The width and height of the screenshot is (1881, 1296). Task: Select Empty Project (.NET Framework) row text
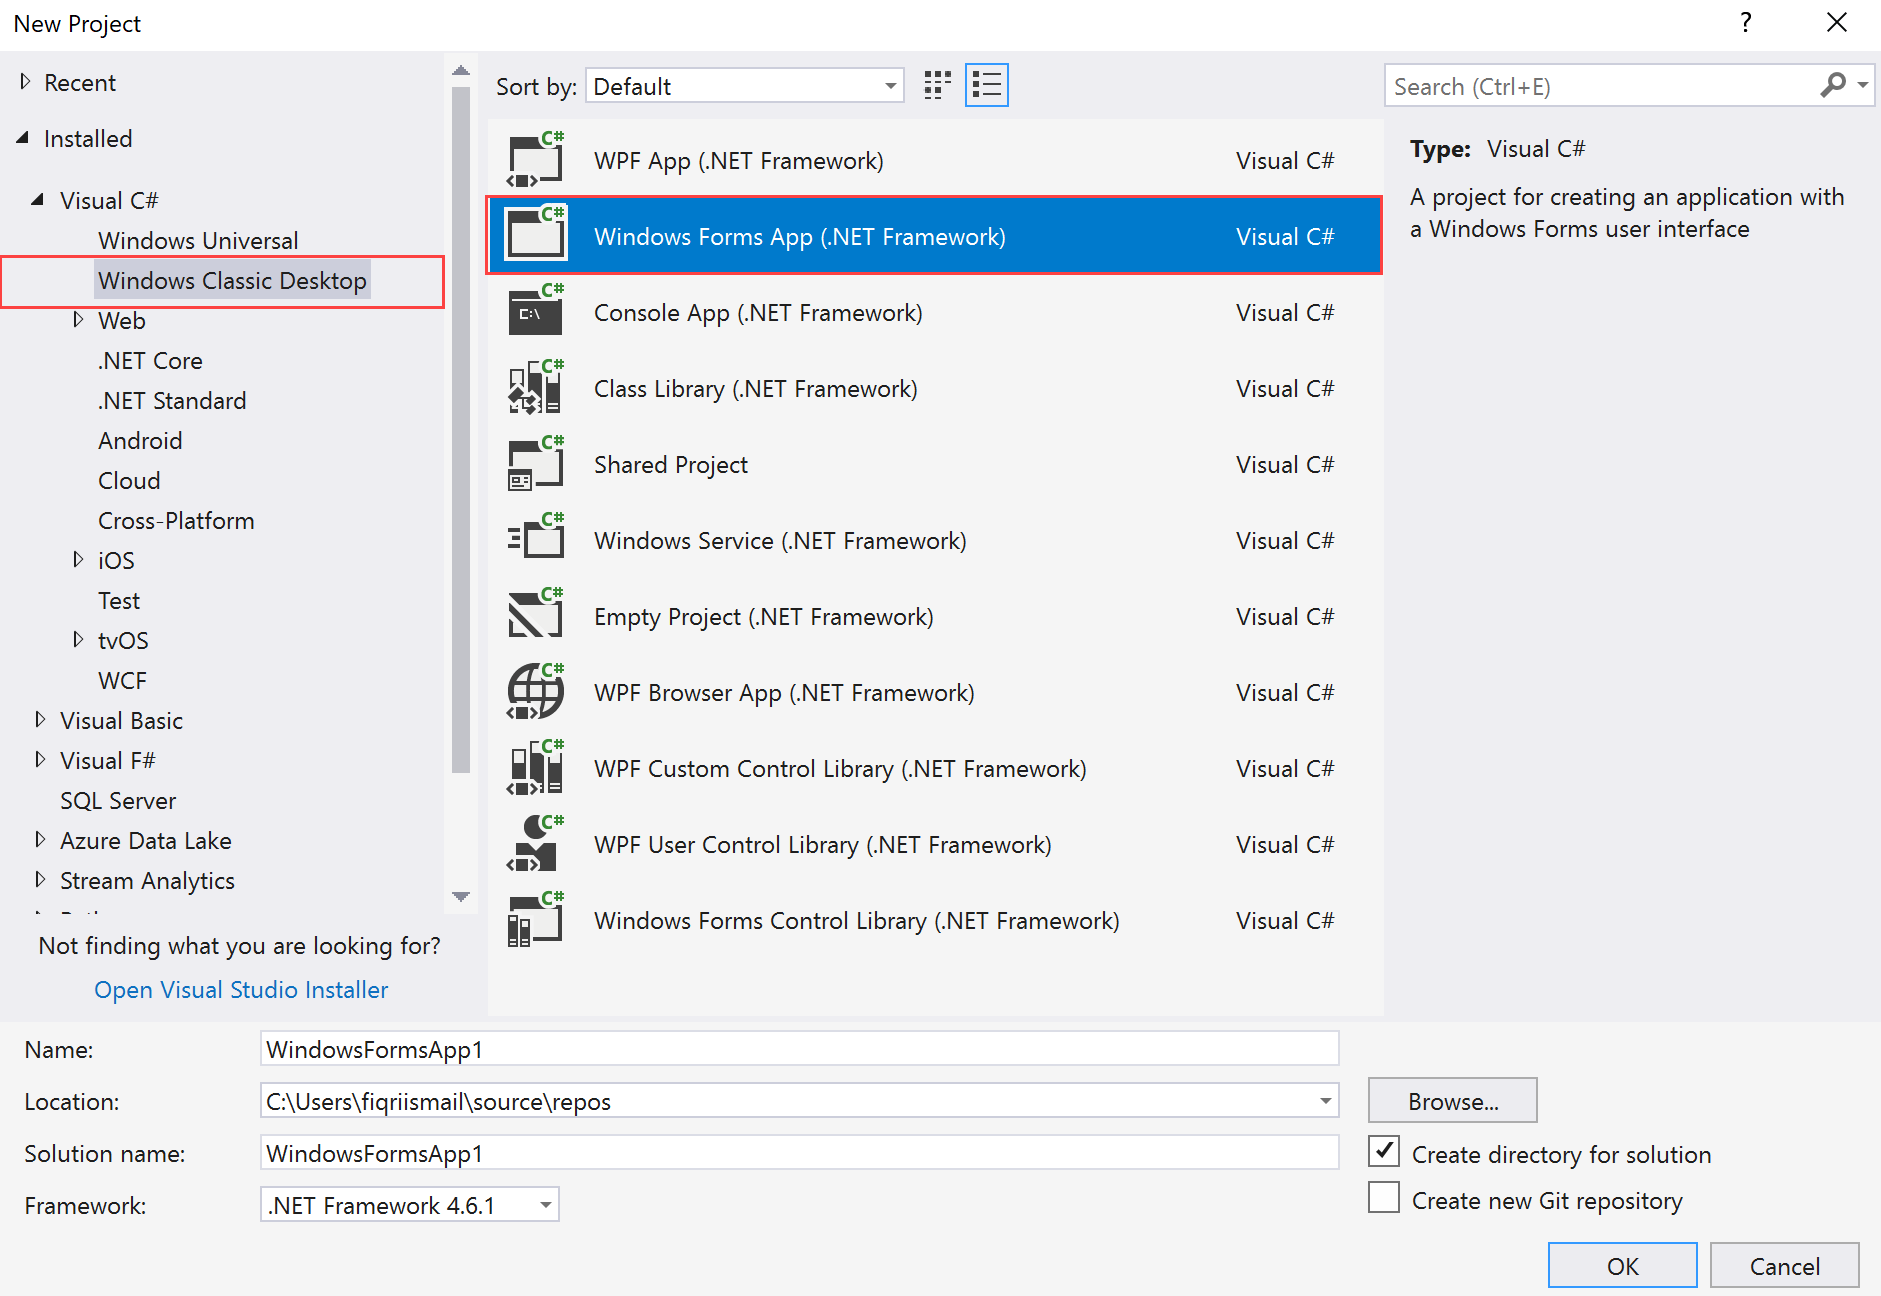tap(764, 617)
